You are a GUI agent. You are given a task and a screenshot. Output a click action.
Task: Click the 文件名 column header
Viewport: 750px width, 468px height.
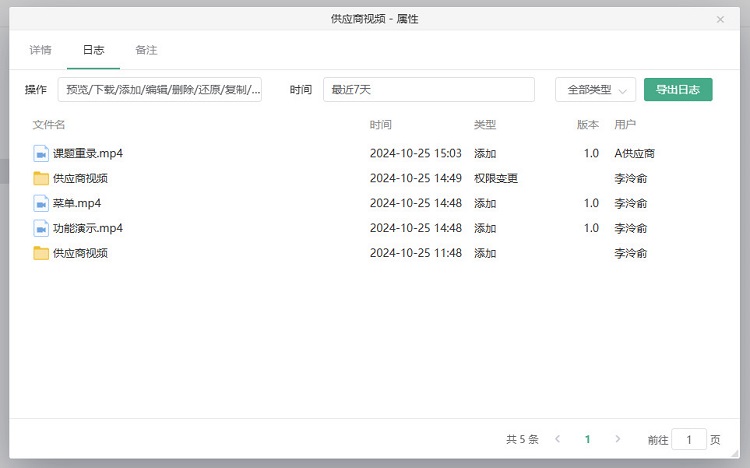[x=49, y=125]
